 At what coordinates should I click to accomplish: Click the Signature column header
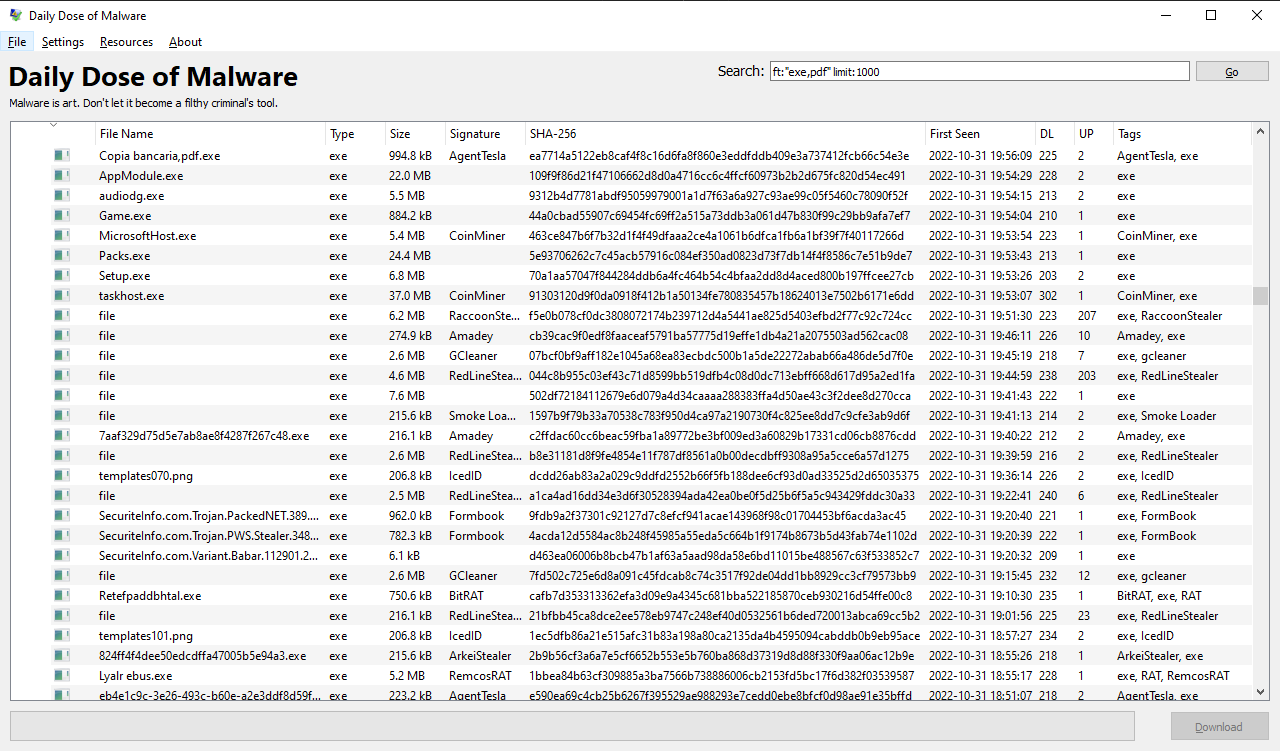[x=485, y=134]
